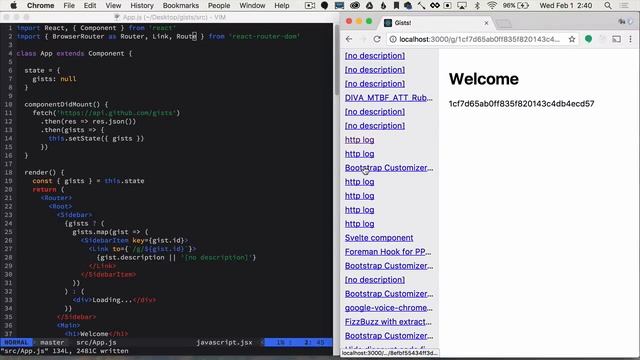Click the javascript.jsx filetype indicator
Viewport: 640px width, 360px height.
click(224, 342)
